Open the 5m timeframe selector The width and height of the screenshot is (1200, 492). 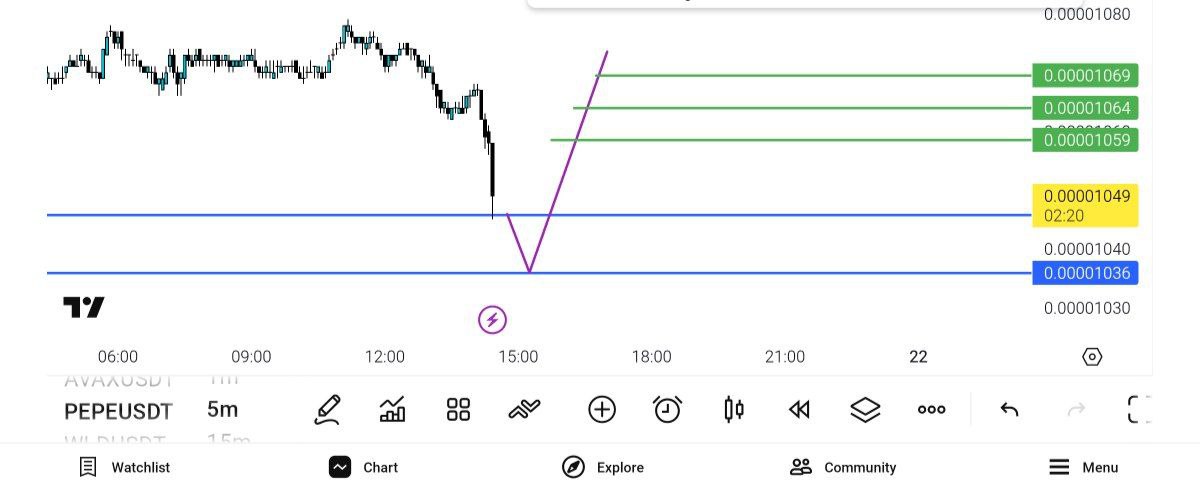(222, 410)
